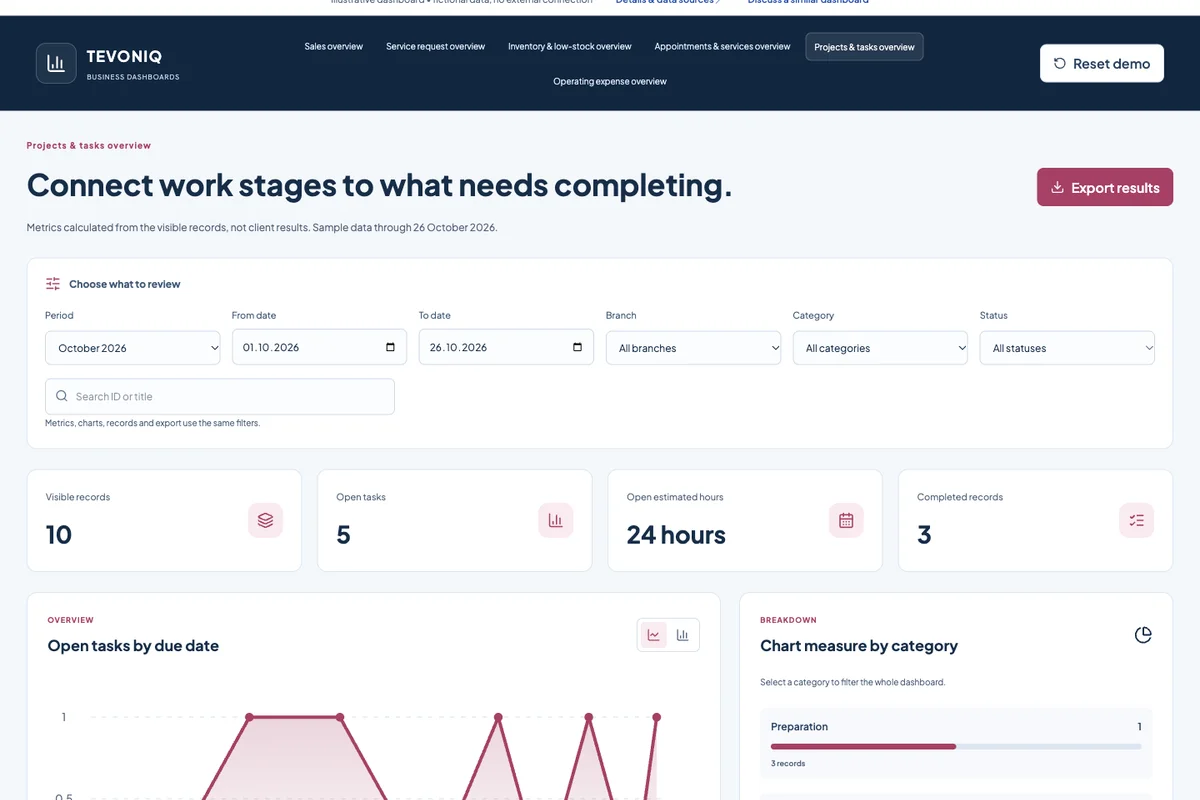Image resolution: width=1200 pixels, height=800 pixels.
Task: Click the Connect work stages page heading
Action: [x=379, y=185]
